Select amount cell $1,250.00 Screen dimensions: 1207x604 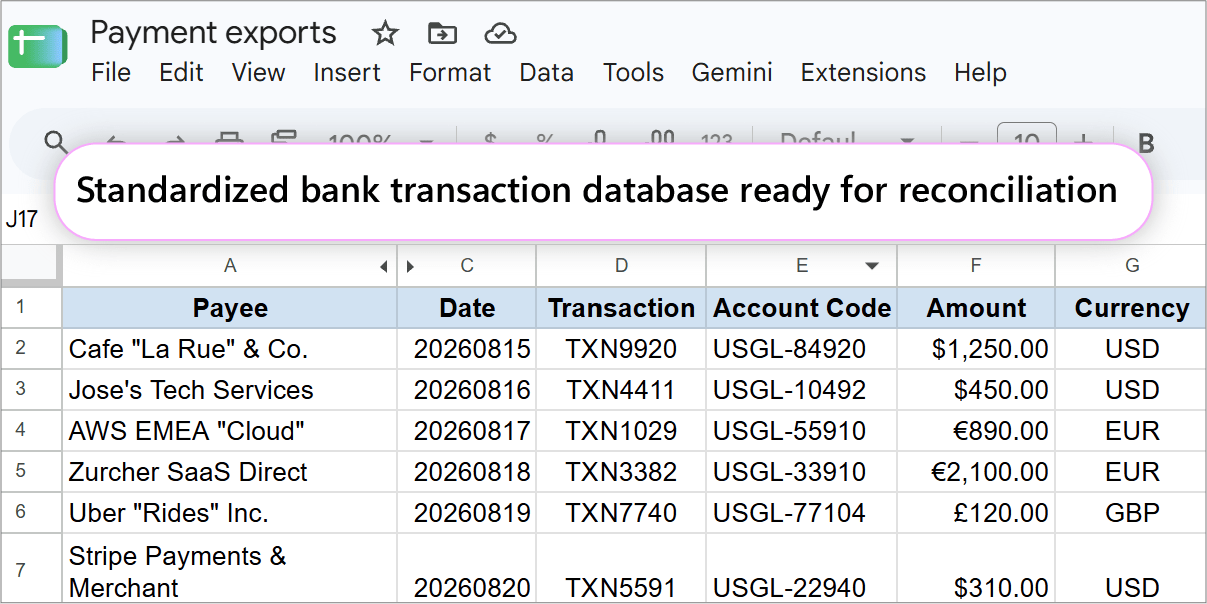tap(976, 349)
